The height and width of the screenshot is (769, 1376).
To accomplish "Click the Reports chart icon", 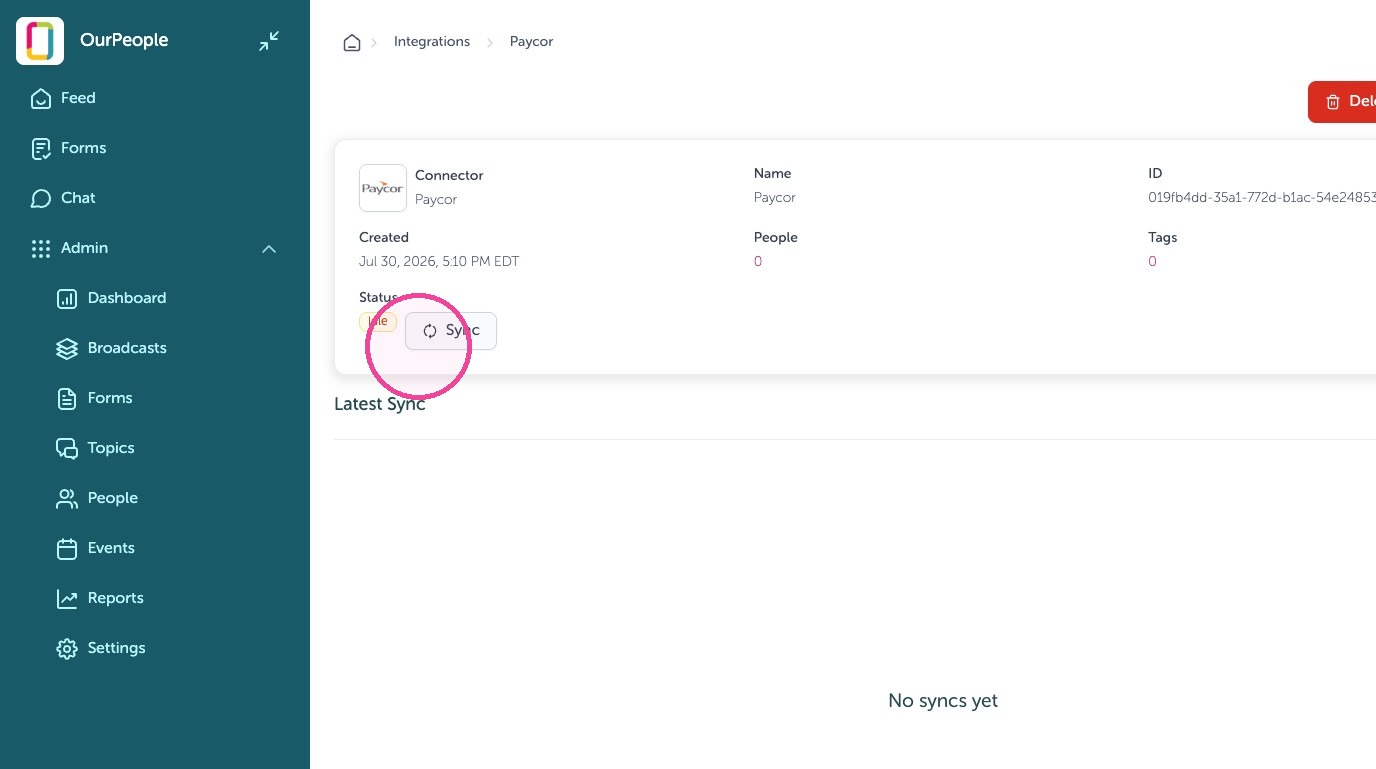I will 67,598.
